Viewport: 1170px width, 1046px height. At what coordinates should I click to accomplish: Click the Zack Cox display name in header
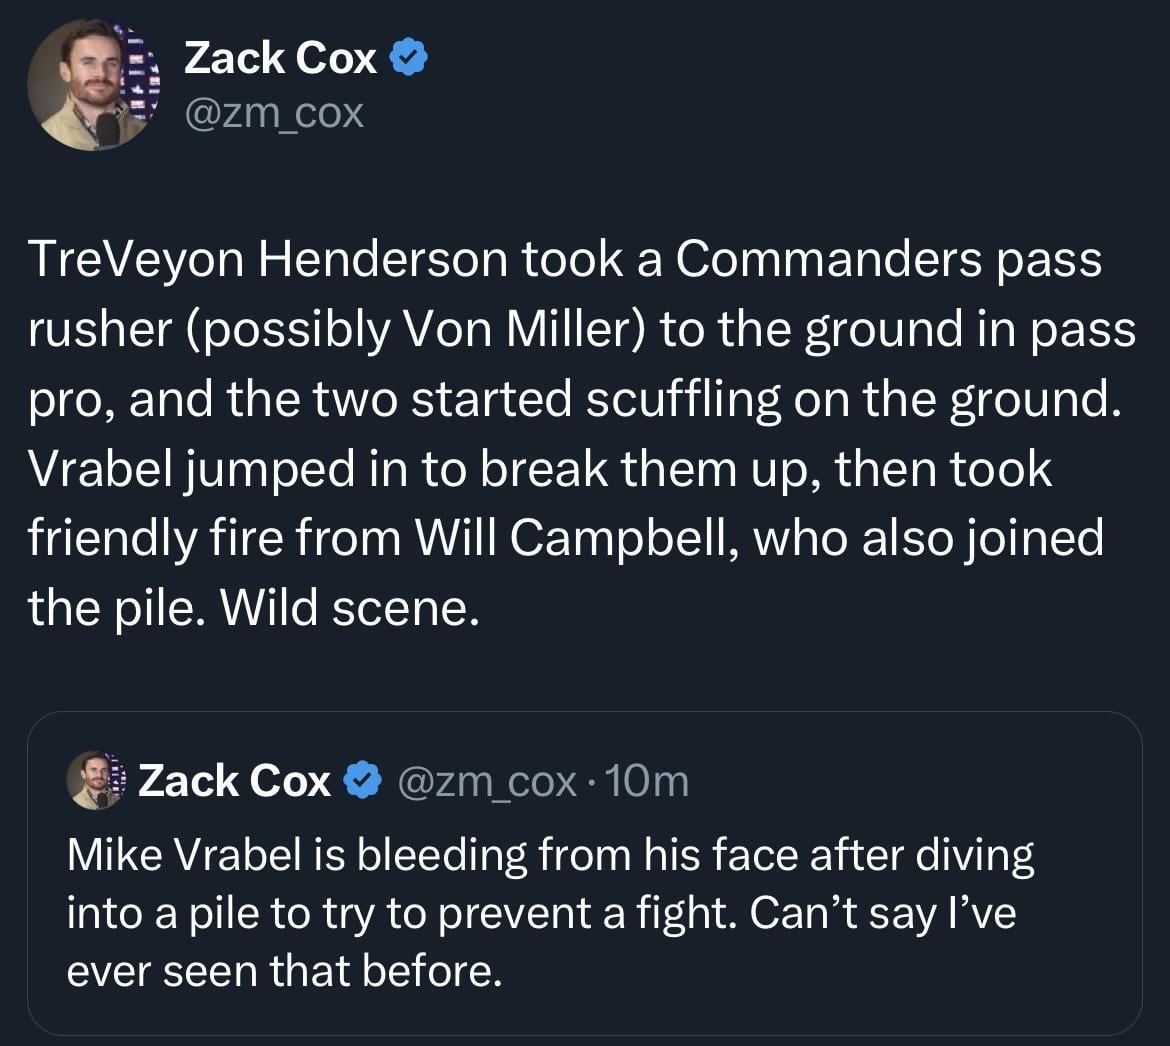(x=280, y=59)
